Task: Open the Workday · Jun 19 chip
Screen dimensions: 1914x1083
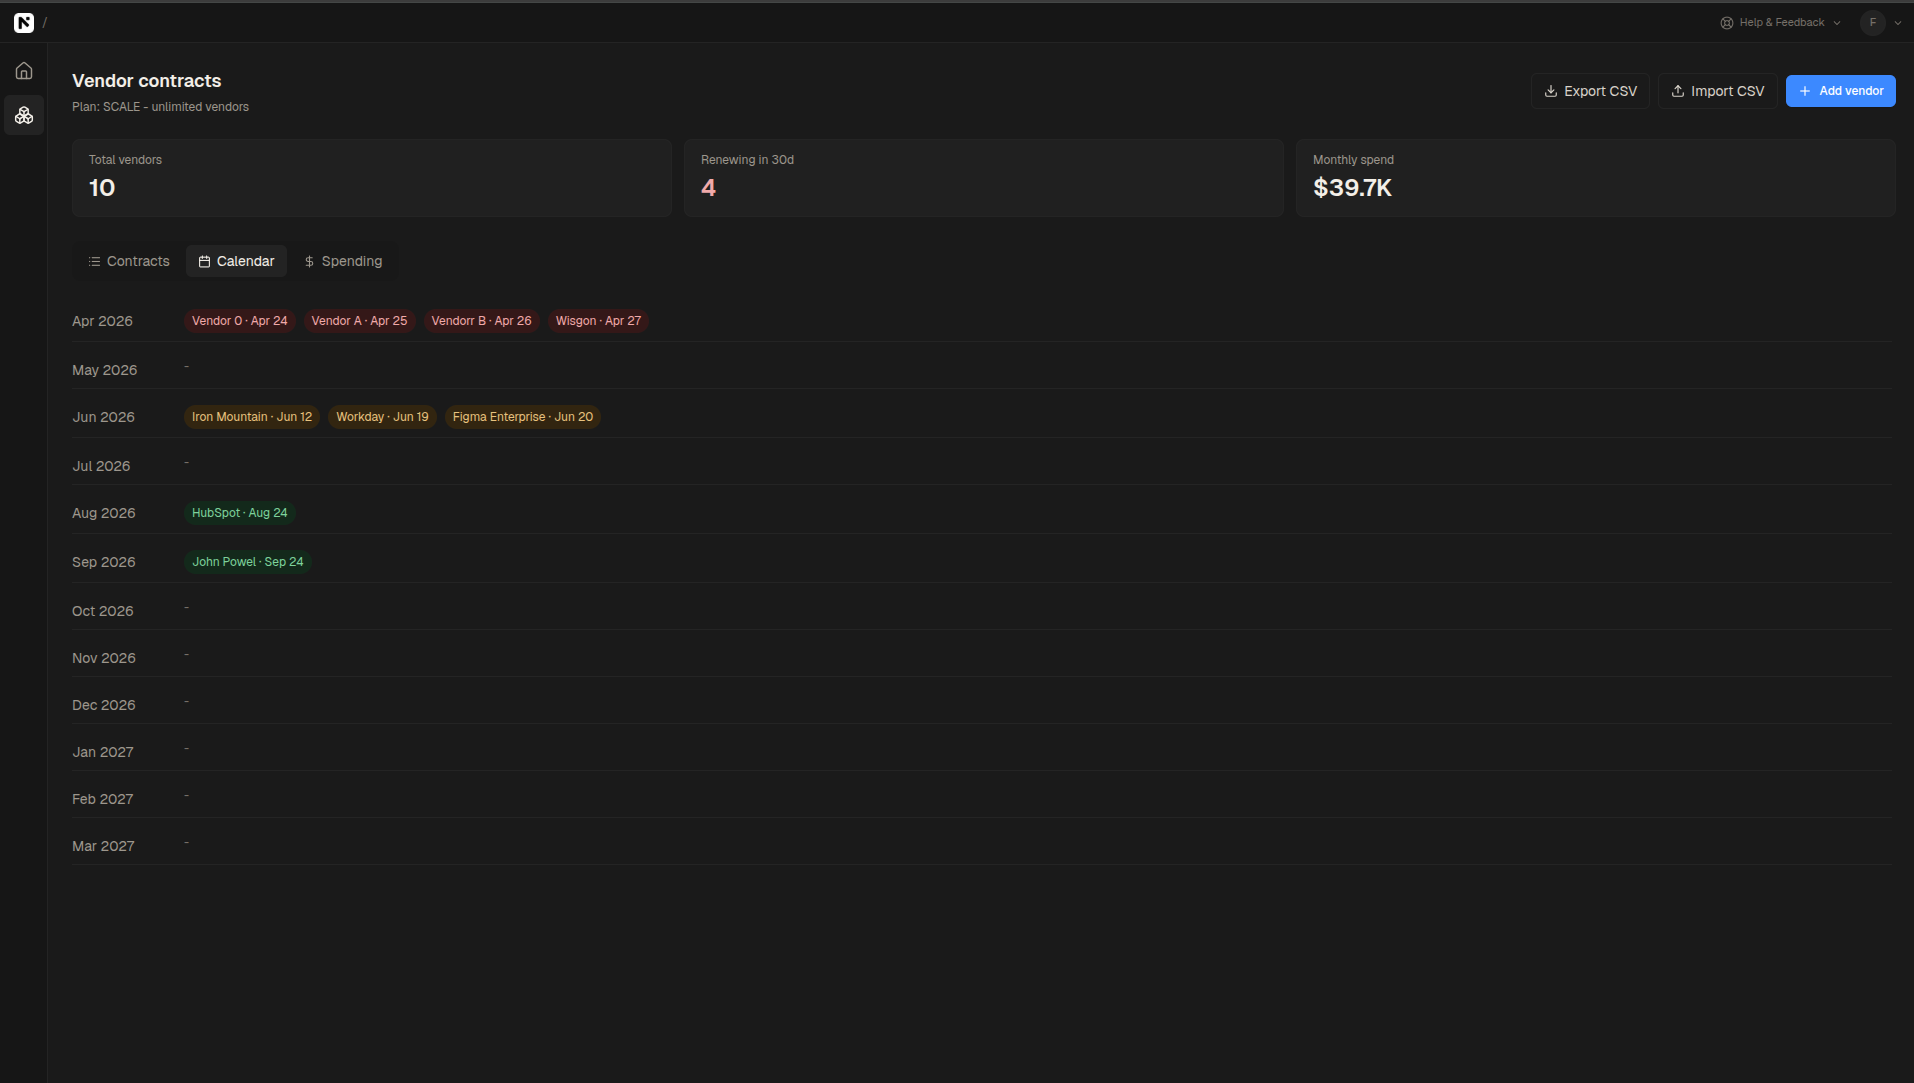Action: pyautogui.click(x=382, y=417)
